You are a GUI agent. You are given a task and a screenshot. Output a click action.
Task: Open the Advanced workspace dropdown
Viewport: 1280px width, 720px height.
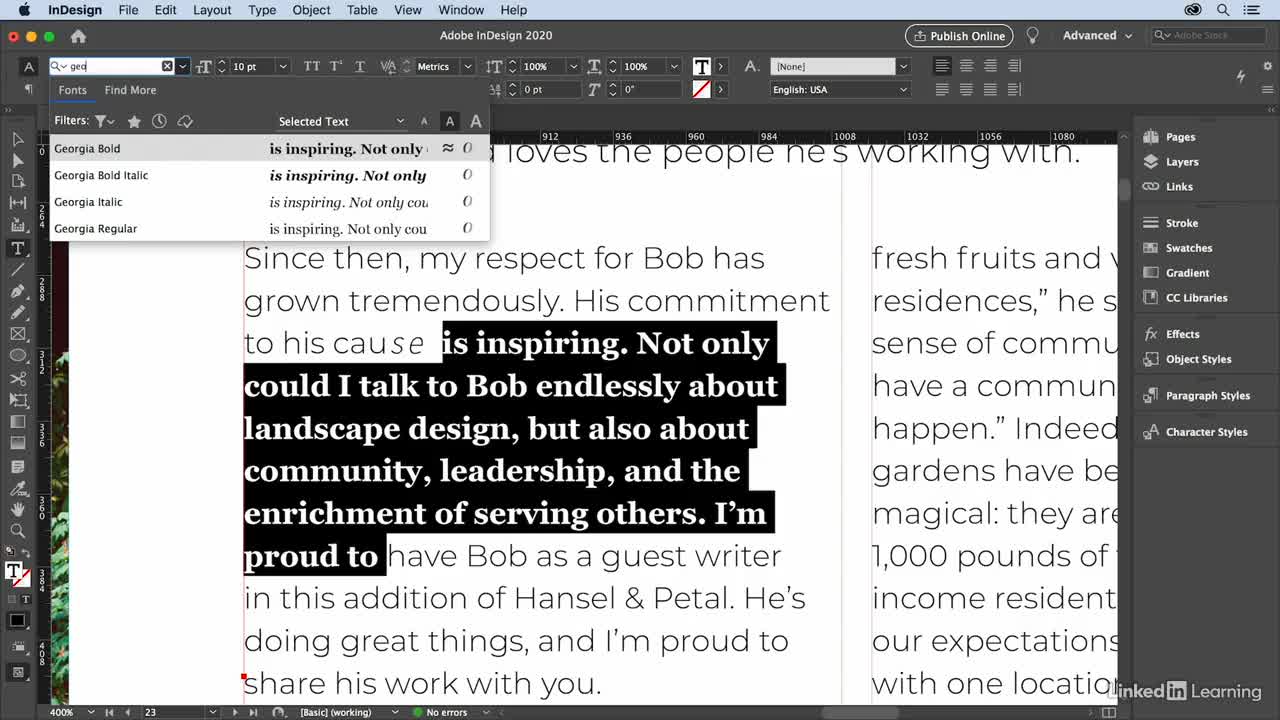pos(1097,35)
